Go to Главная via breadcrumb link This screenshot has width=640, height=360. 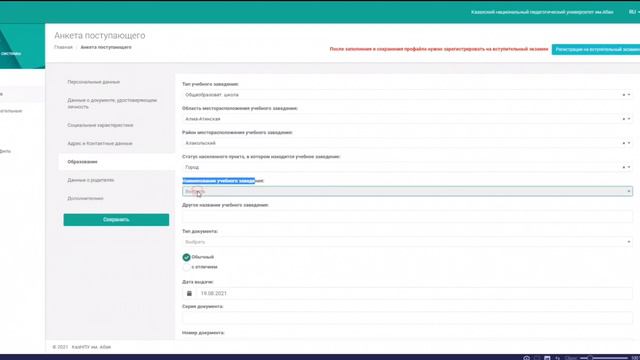point(63,47)
